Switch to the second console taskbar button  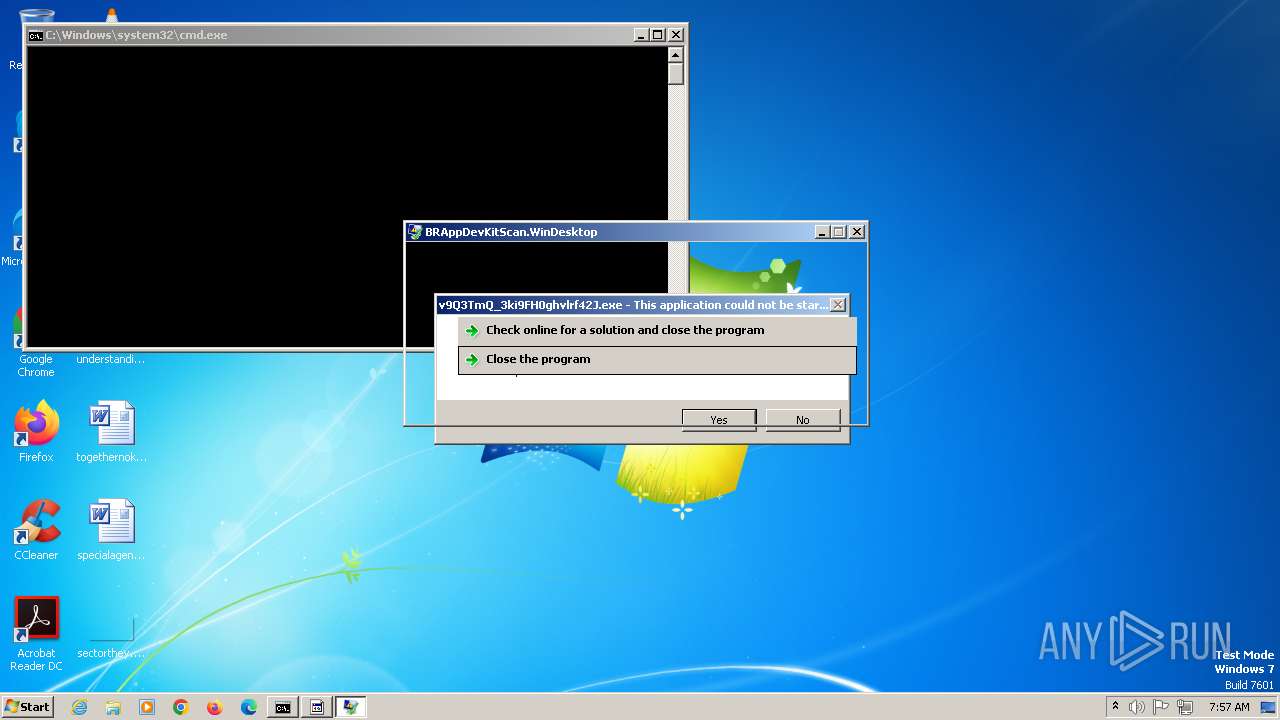[x=317, y=707]
